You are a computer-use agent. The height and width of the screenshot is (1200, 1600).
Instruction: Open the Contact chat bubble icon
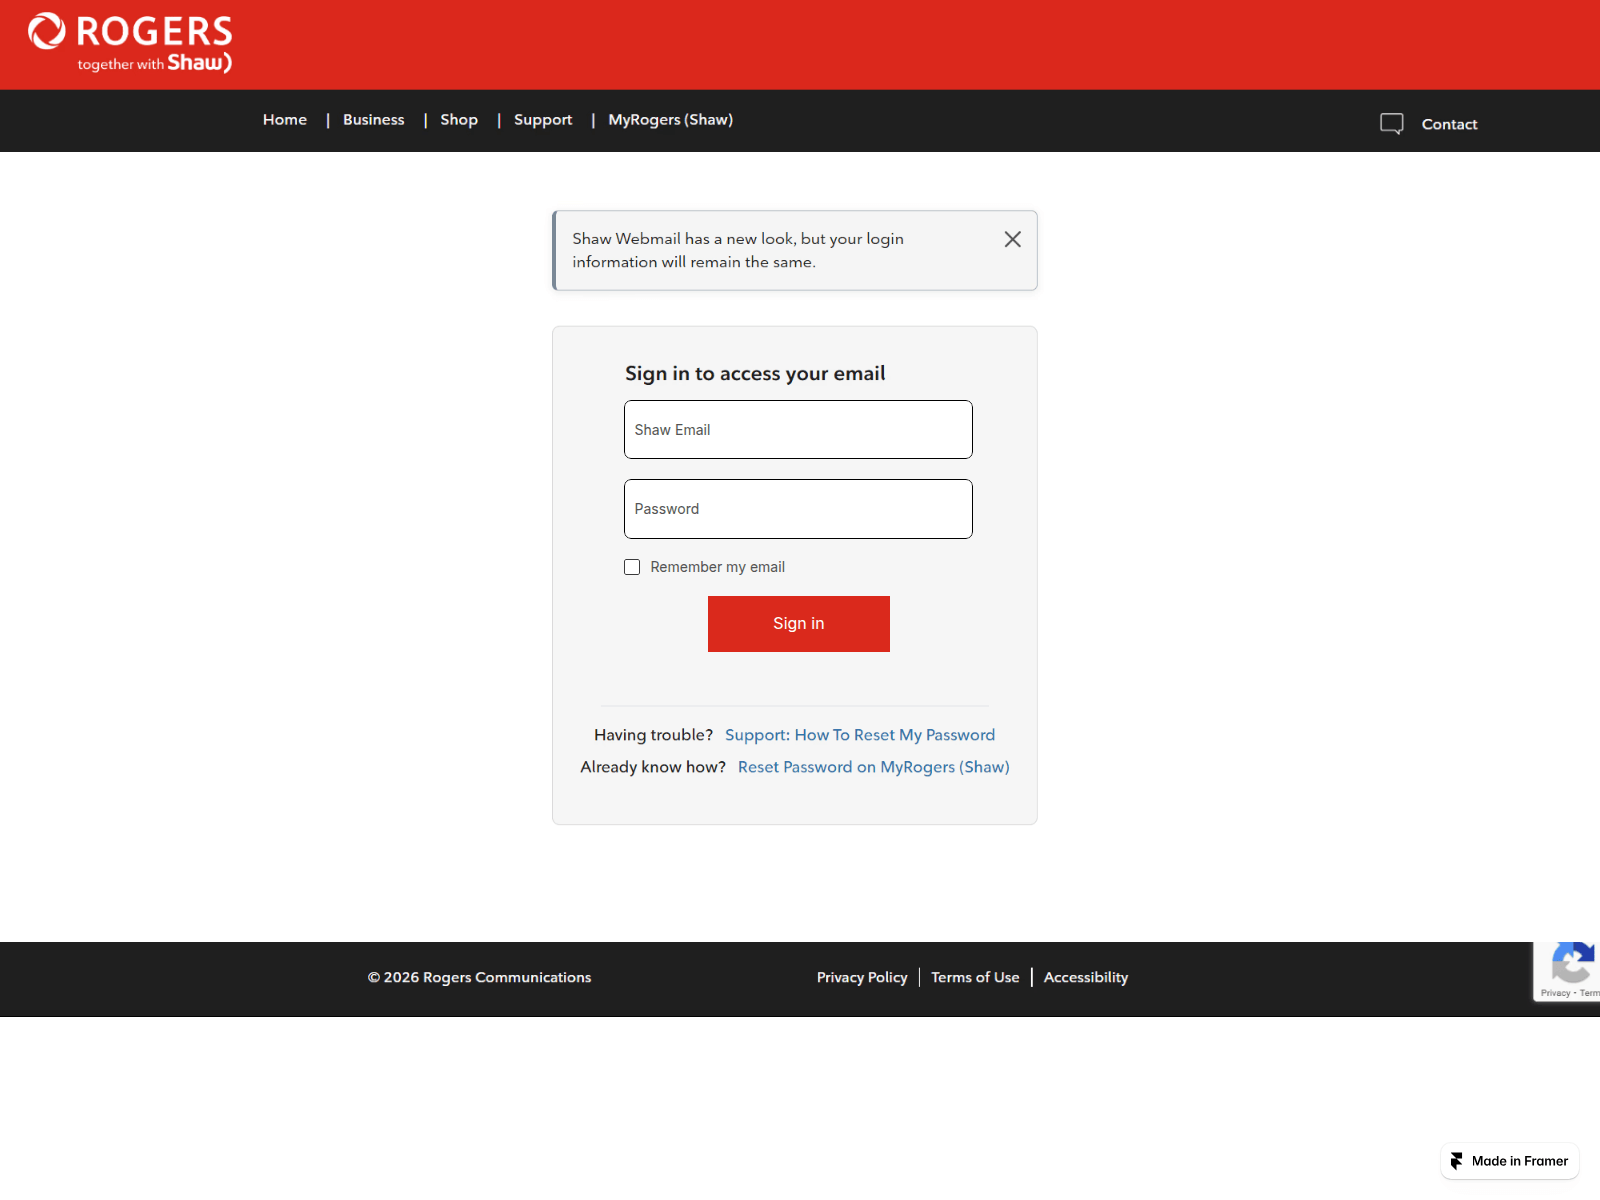1391,124
